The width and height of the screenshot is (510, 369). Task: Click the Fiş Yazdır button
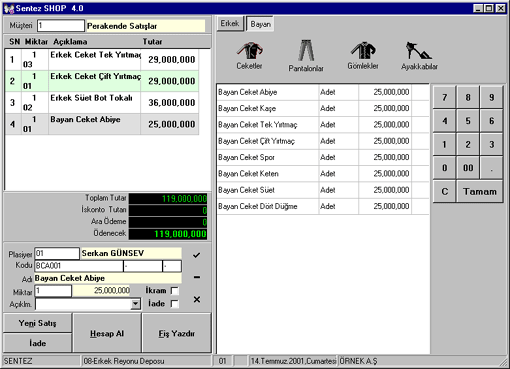(x=177, y=333)
